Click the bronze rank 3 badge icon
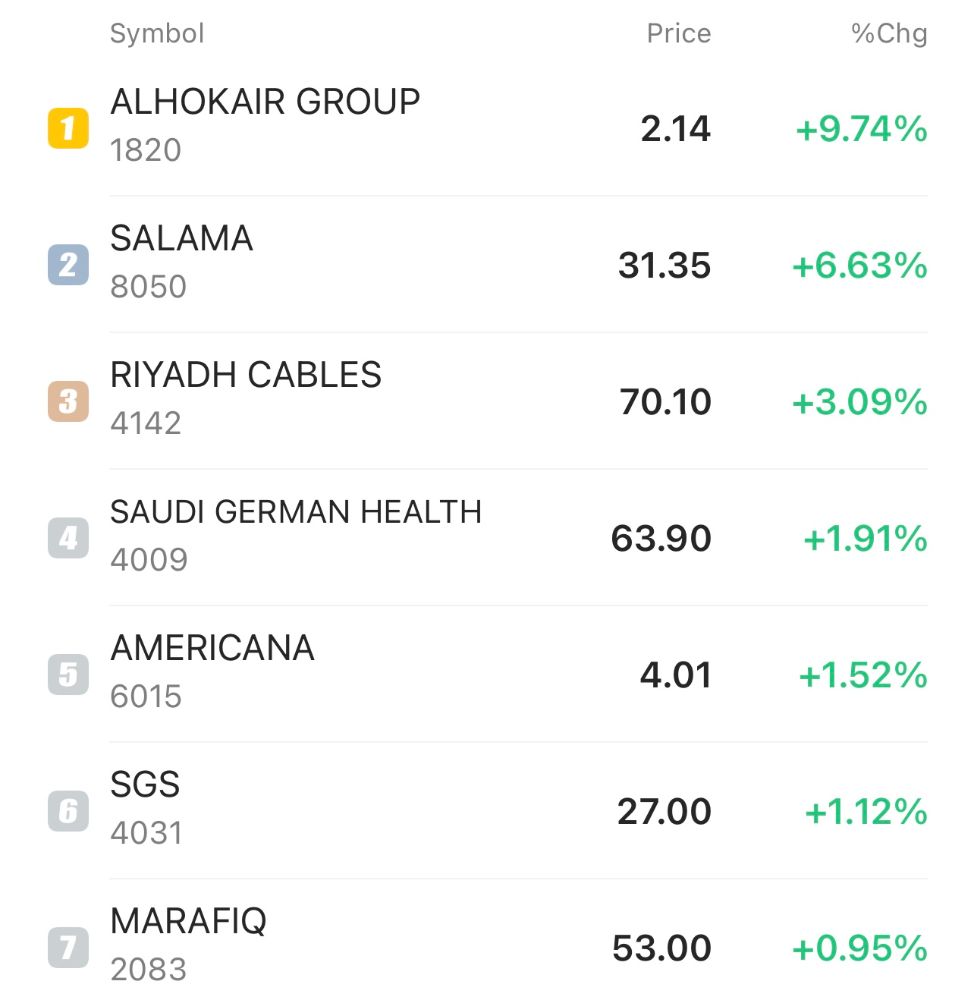This screenshot has width=974, height=1000. tap(68, 402)
